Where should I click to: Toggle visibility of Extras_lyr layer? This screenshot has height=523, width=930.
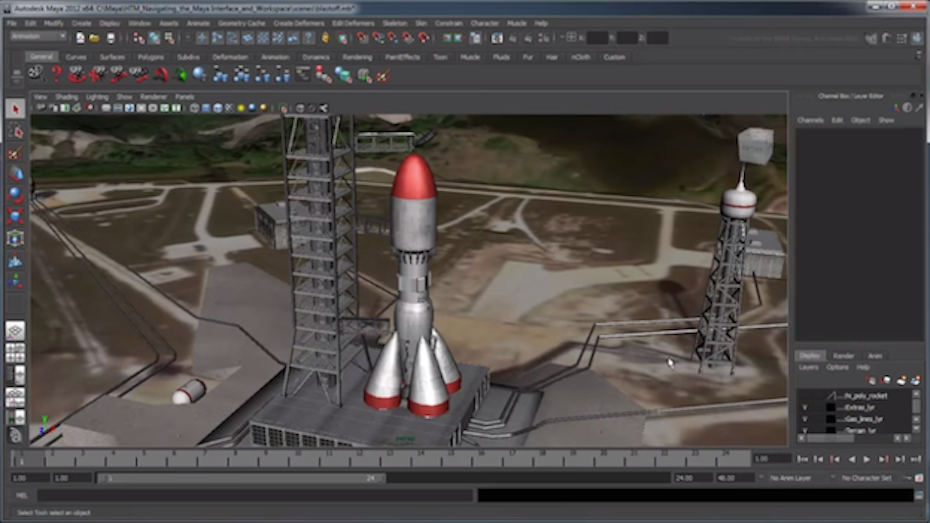pos(804,408)
